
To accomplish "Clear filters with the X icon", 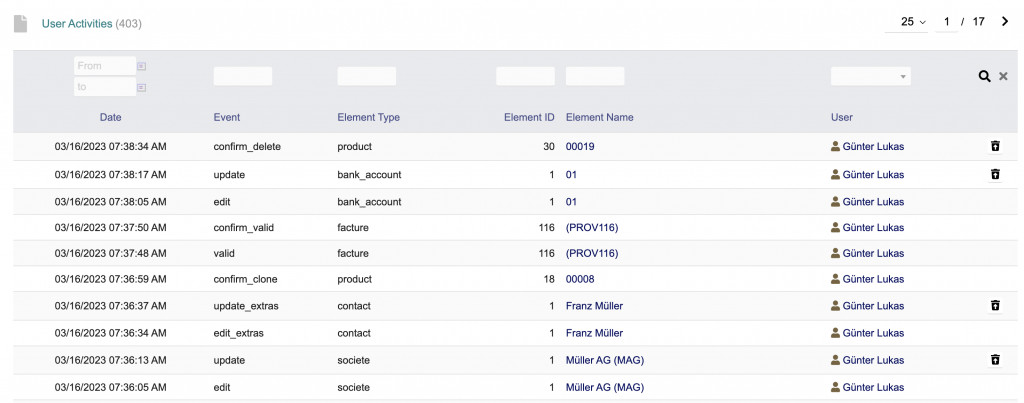I will coord(1003,77).
